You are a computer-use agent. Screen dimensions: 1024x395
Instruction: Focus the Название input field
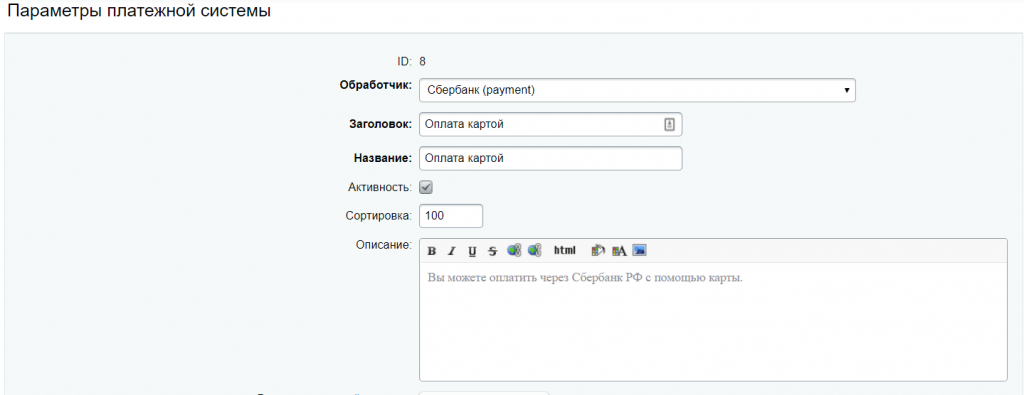551,158
